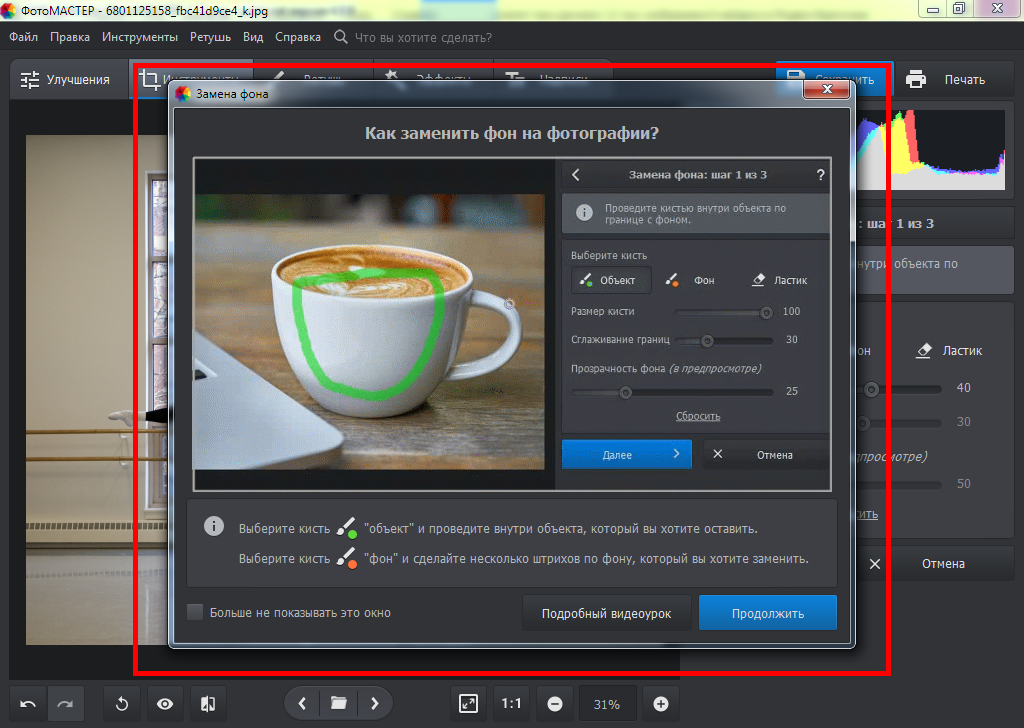Viewport: 1024px width, 728px height.
Task: Toggle before/after compare view icon
Action: click(x=208, y=704)
